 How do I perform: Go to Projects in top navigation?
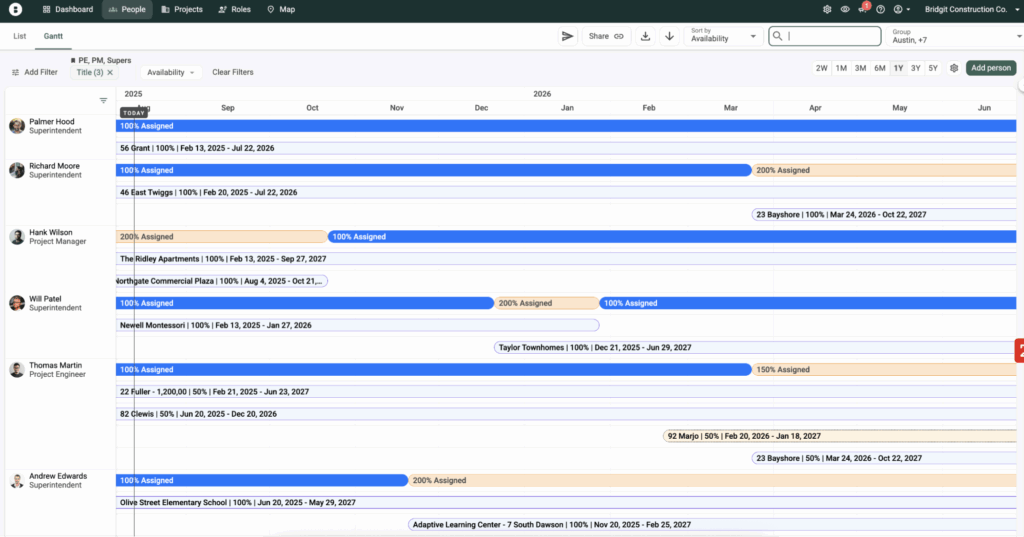(182, 9)
